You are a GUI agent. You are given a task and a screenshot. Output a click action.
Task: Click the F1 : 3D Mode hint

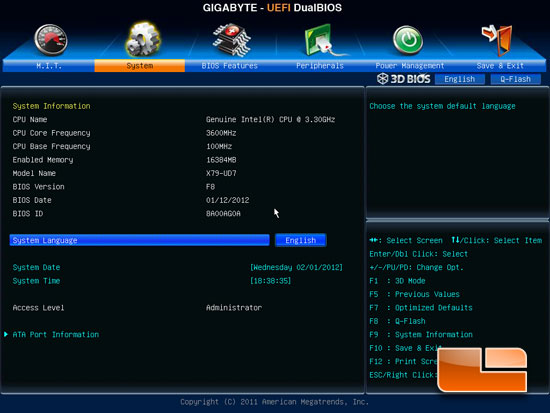pos(397,281)
